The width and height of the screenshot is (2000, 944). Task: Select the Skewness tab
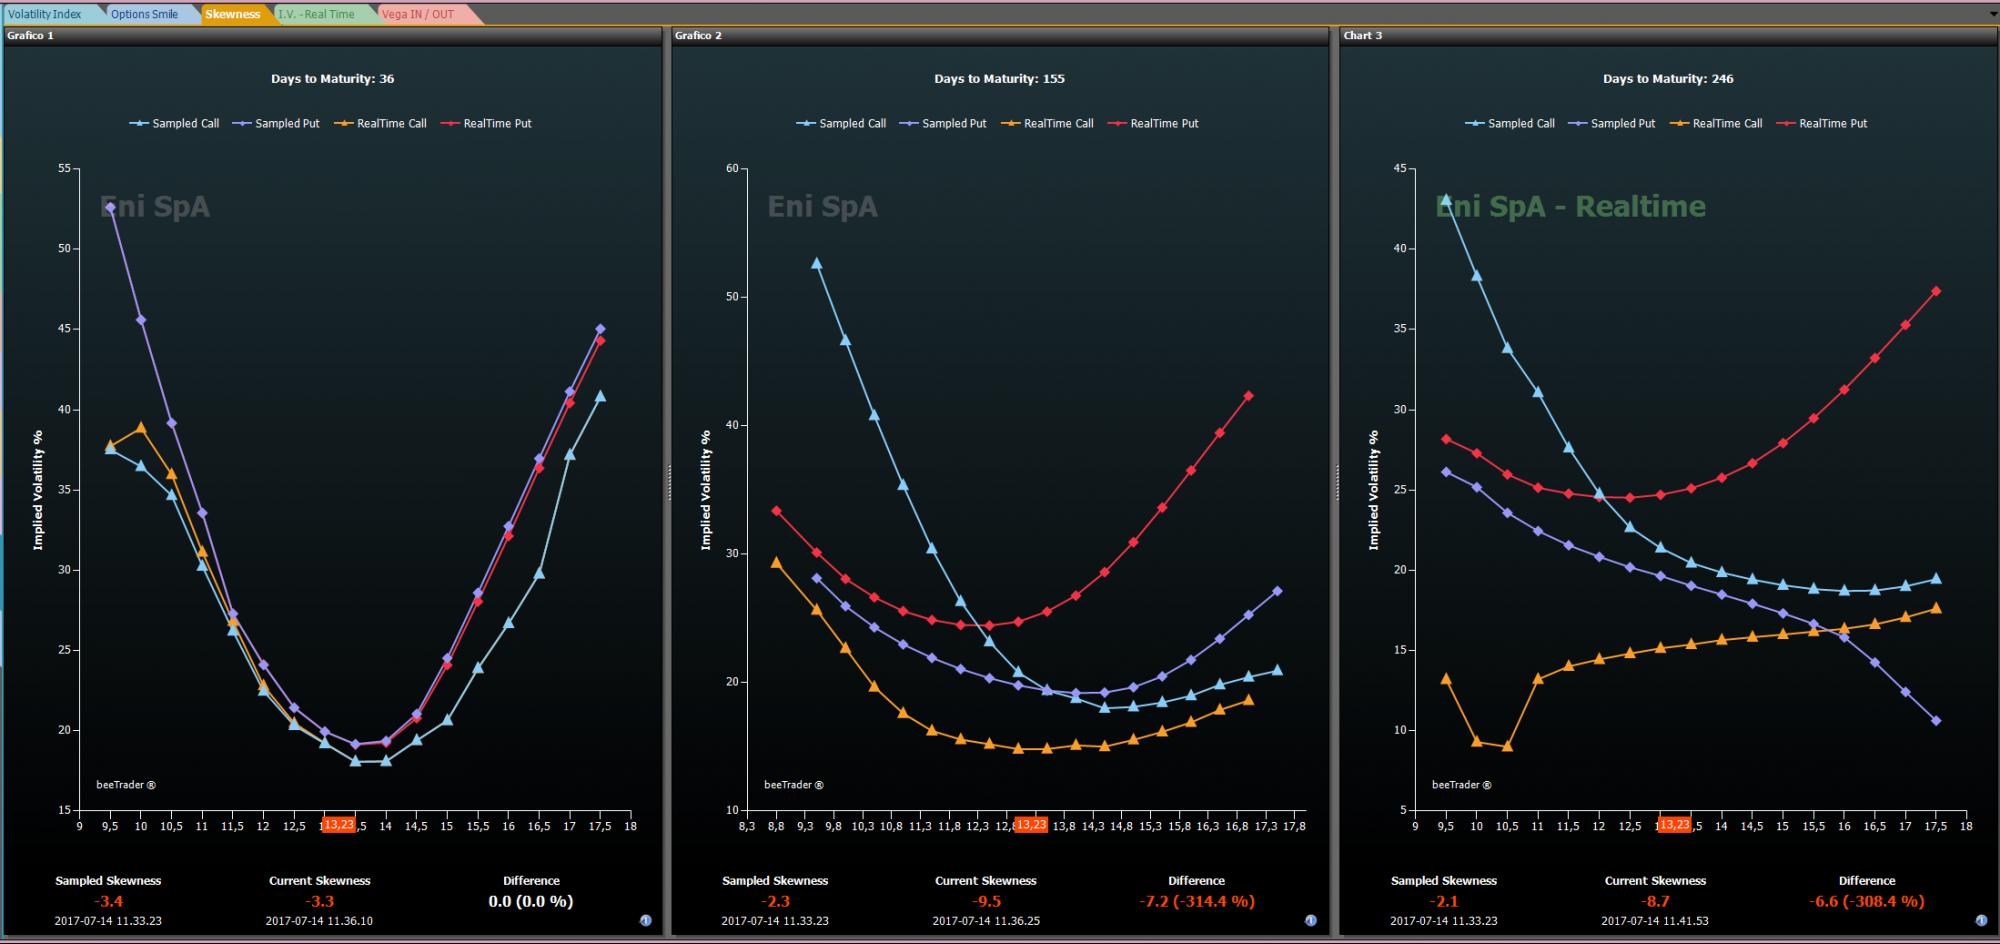coord(233,14)
